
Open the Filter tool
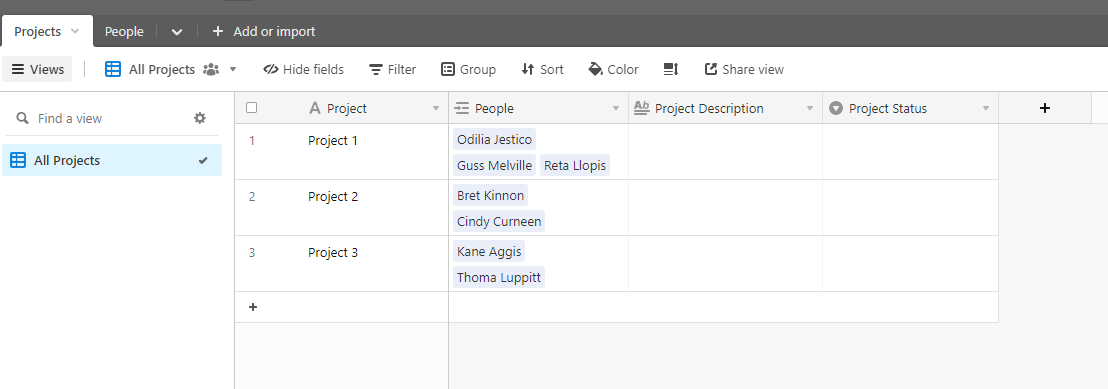(393, 69)
